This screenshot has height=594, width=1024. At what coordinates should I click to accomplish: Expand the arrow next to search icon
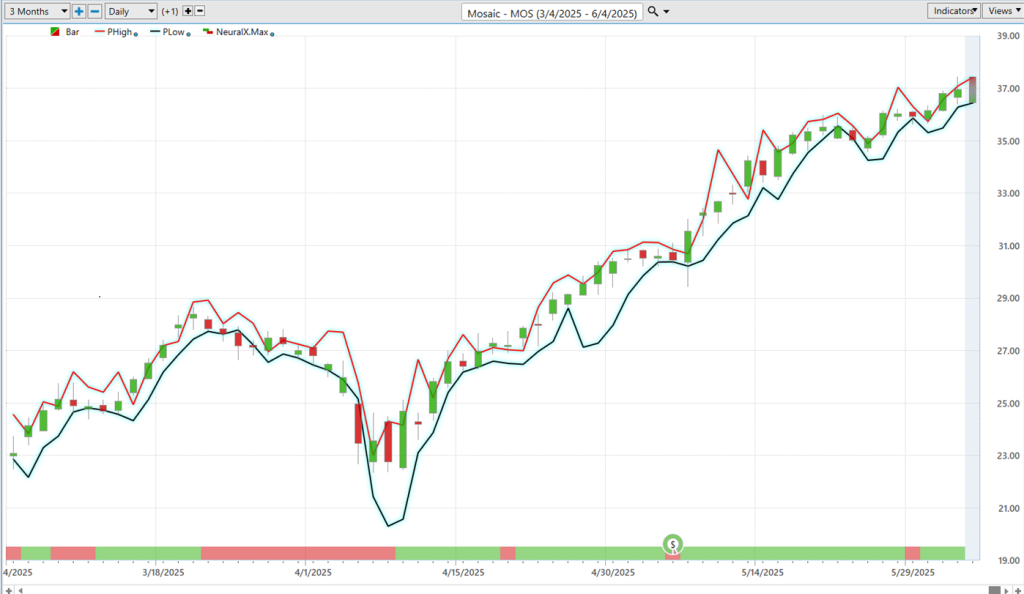667,12
